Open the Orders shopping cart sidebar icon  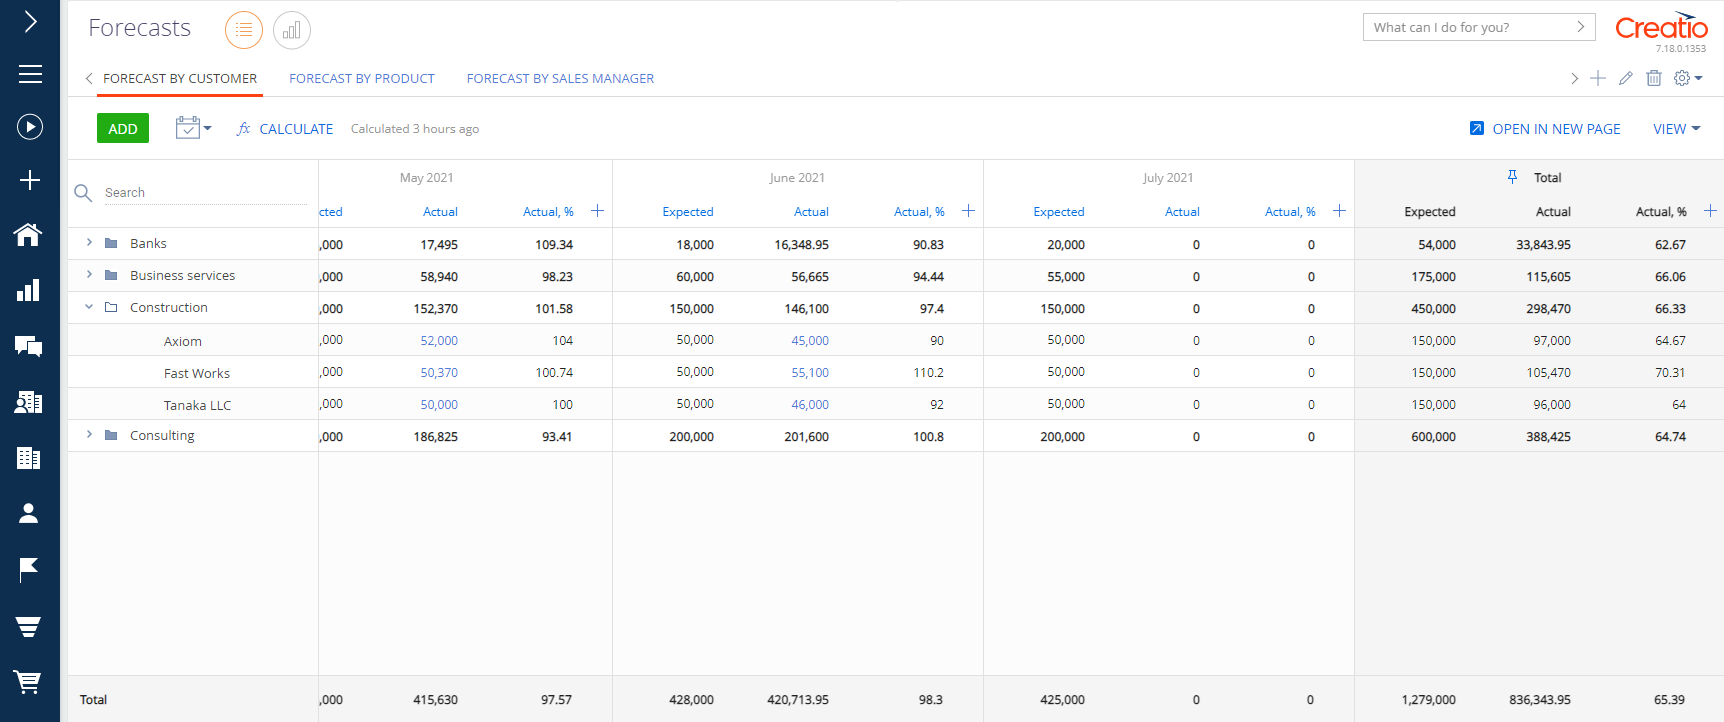29,682
